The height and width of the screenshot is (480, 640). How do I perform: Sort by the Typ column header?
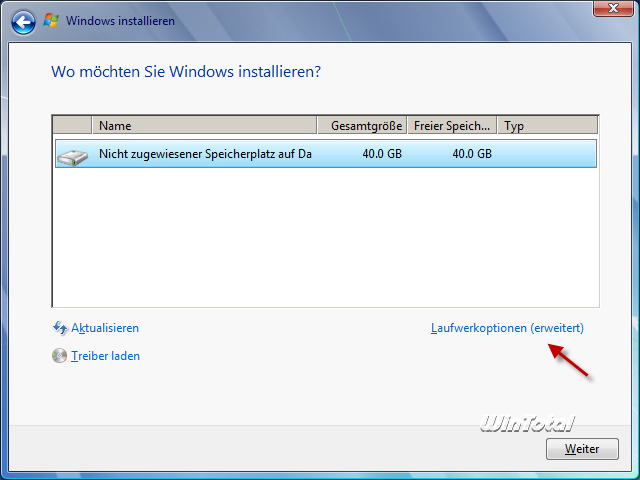[x=548, y=125]
